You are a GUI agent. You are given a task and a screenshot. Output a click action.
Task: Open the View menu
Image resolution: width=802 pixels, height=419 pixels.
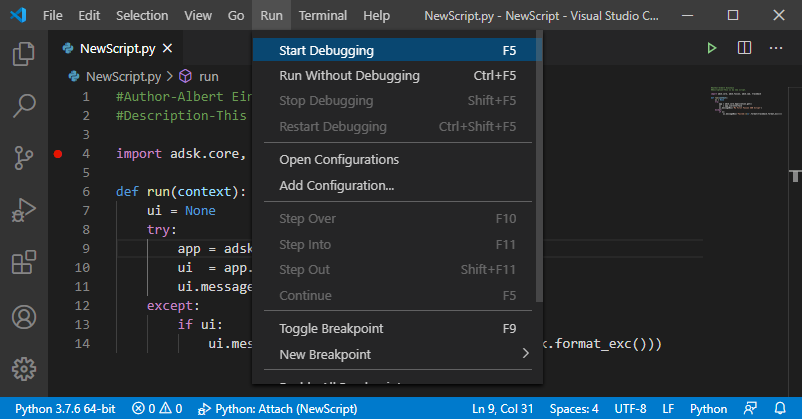click(198, 15)
